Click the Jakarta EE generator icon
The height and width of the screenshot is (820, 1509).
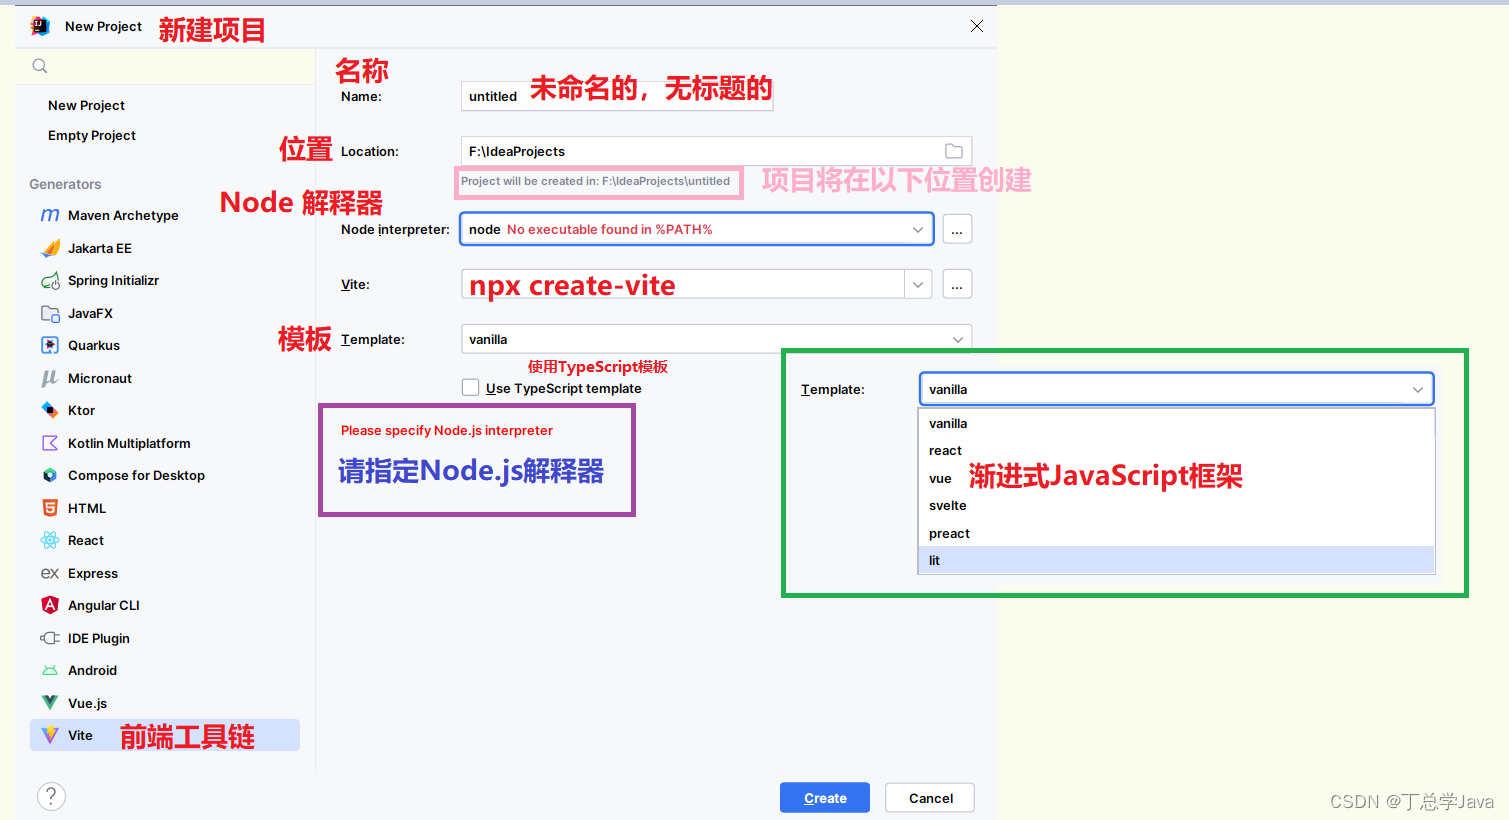50,248
